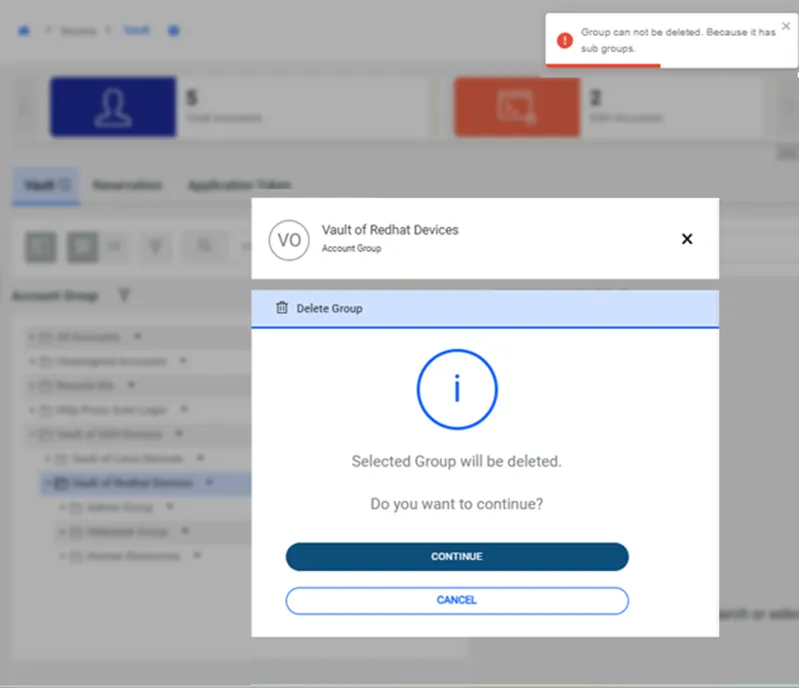The width and height of the screenshot is (799, 688).
Task: Click the toolbar search magnifier icon
Action: tap(204, 246)
